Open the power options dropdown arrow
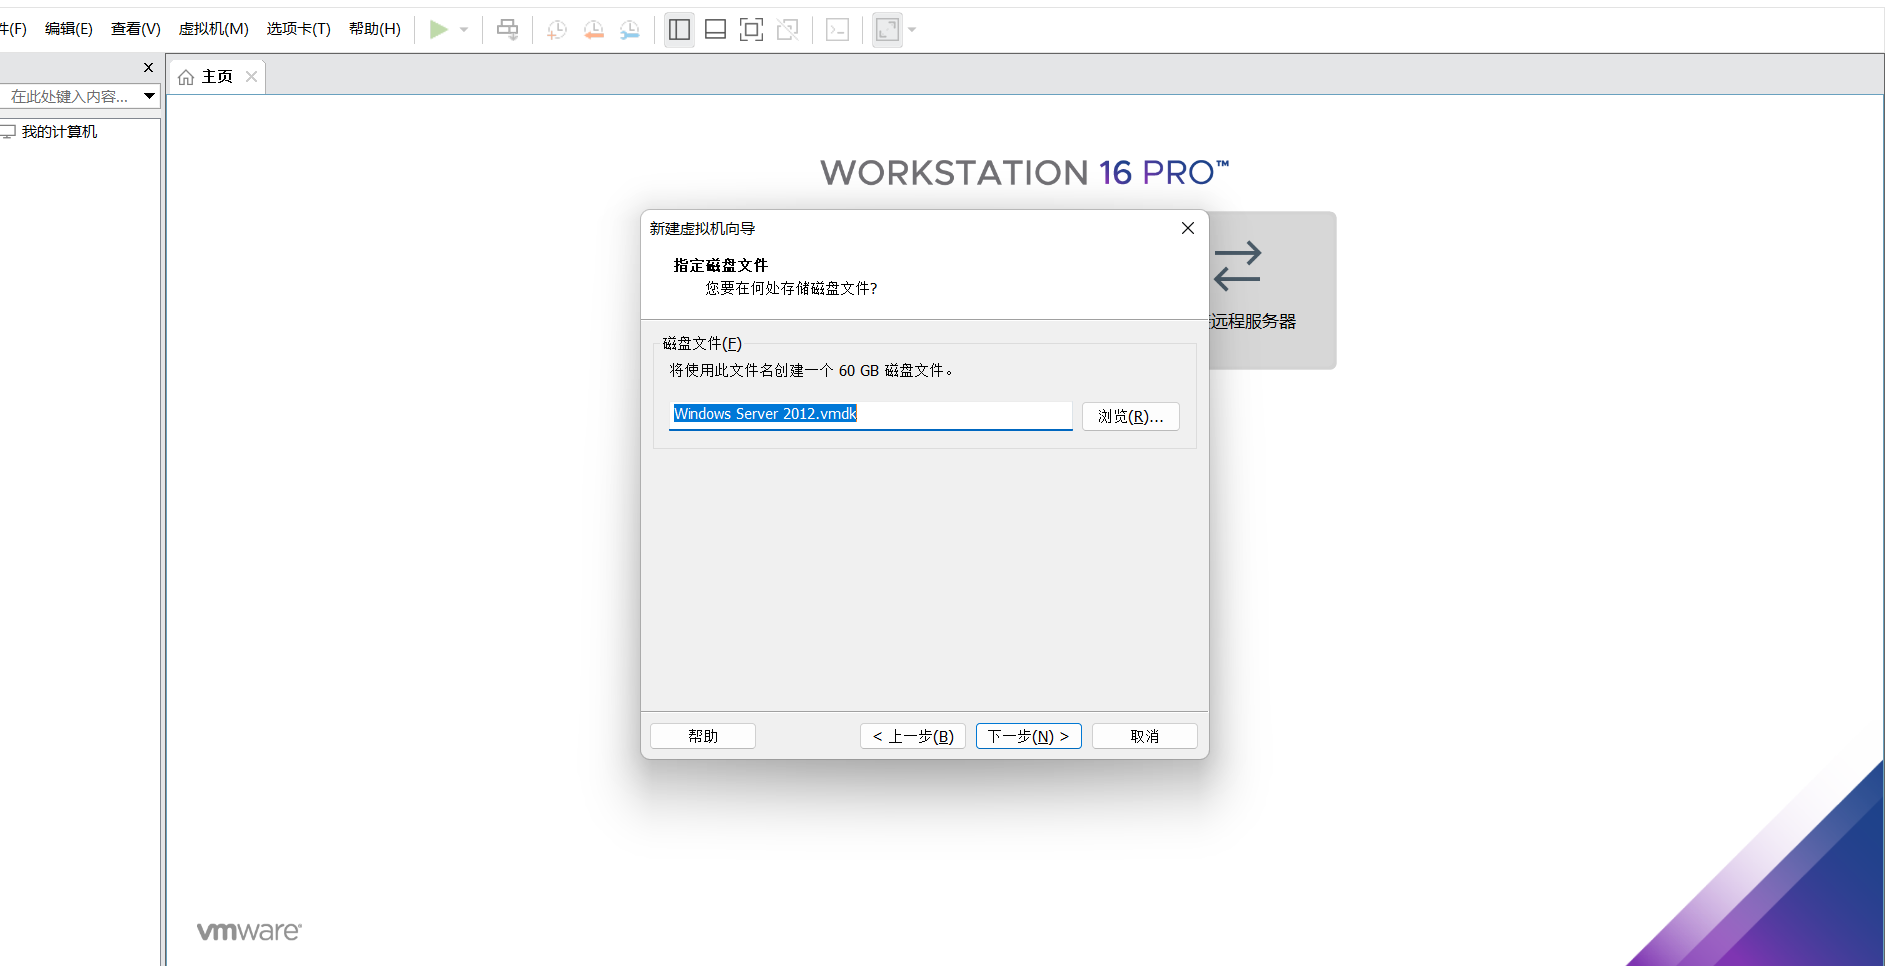Screen dimensions: 1885x966 point(464,30)
